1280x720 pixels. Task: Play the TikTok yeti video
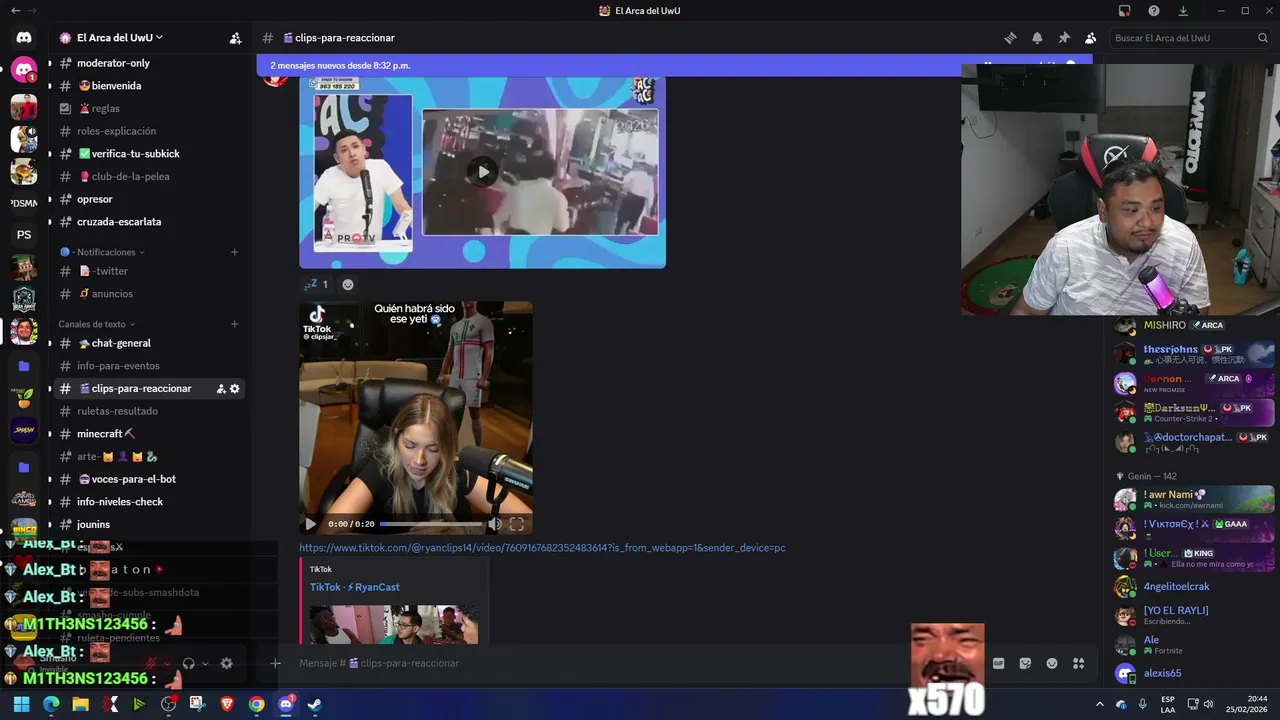[x=311, y=524]
